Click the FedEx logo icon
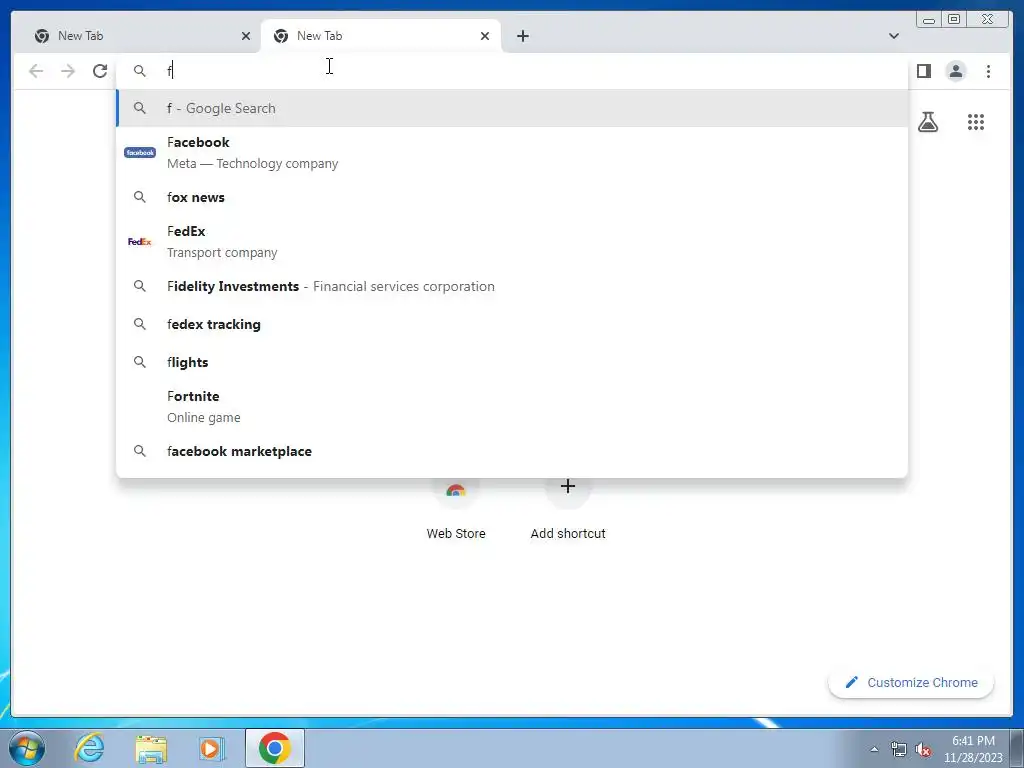The image size is (1024, 768). (140, 242)
